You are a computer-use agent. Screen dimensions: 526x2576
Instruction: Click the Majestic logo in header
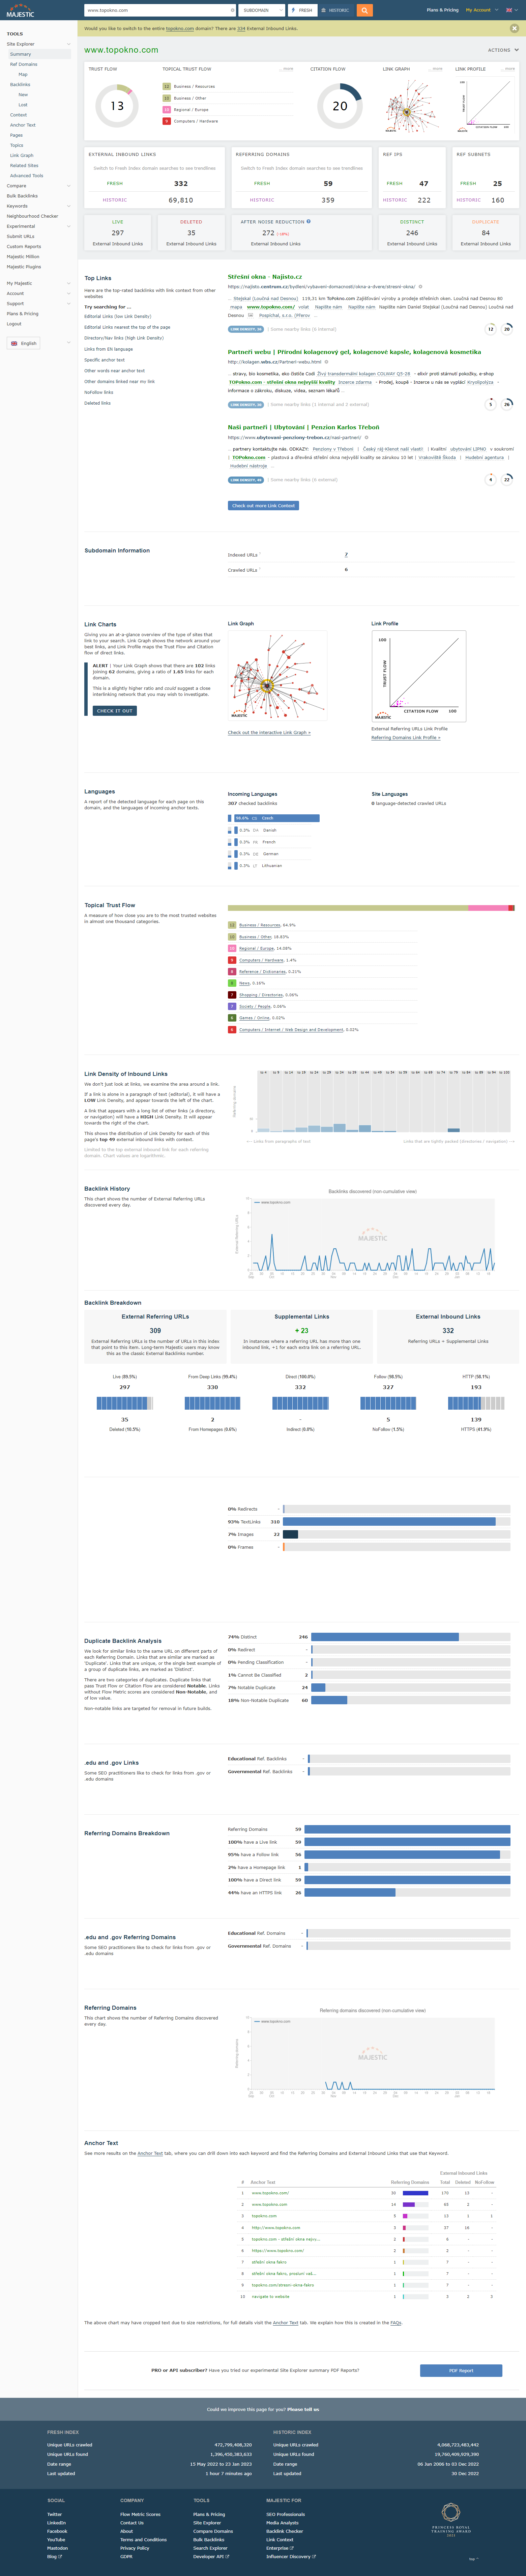(20, 13)
